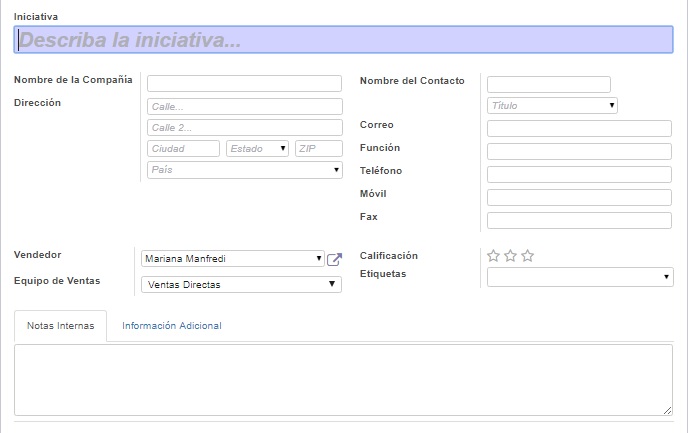
Task: Click the ZIP field
Action: (319, 149)
